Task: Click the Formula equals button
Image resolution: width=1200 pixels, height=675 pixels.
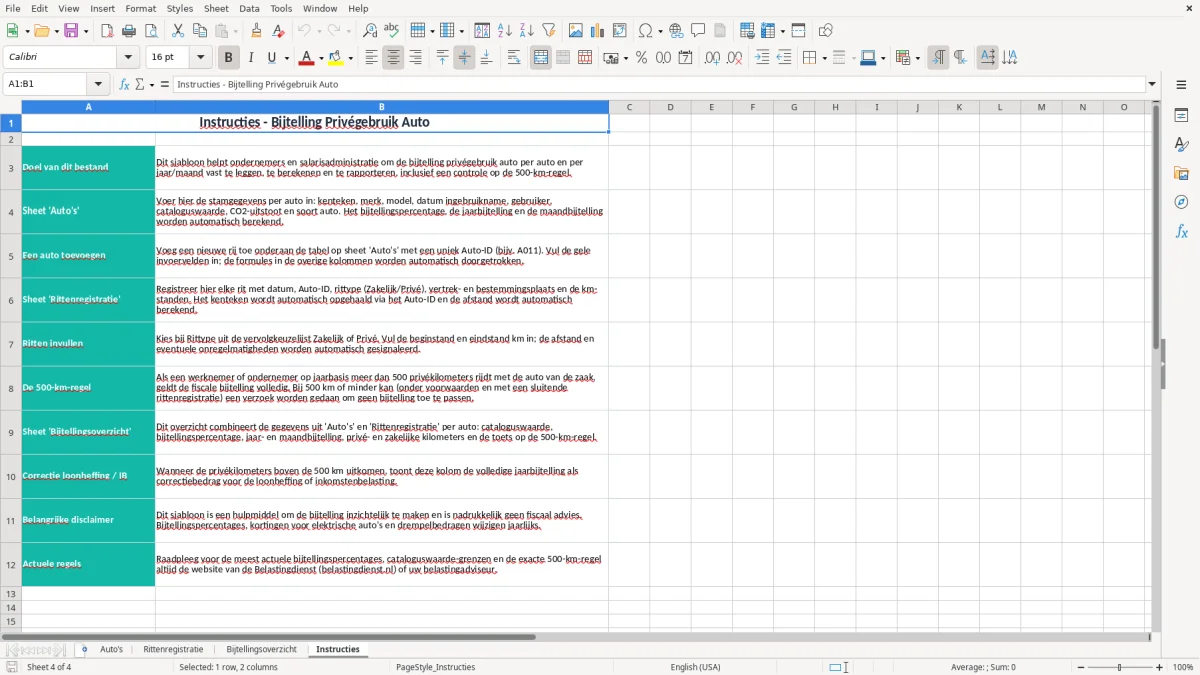Action: [165, 84]
